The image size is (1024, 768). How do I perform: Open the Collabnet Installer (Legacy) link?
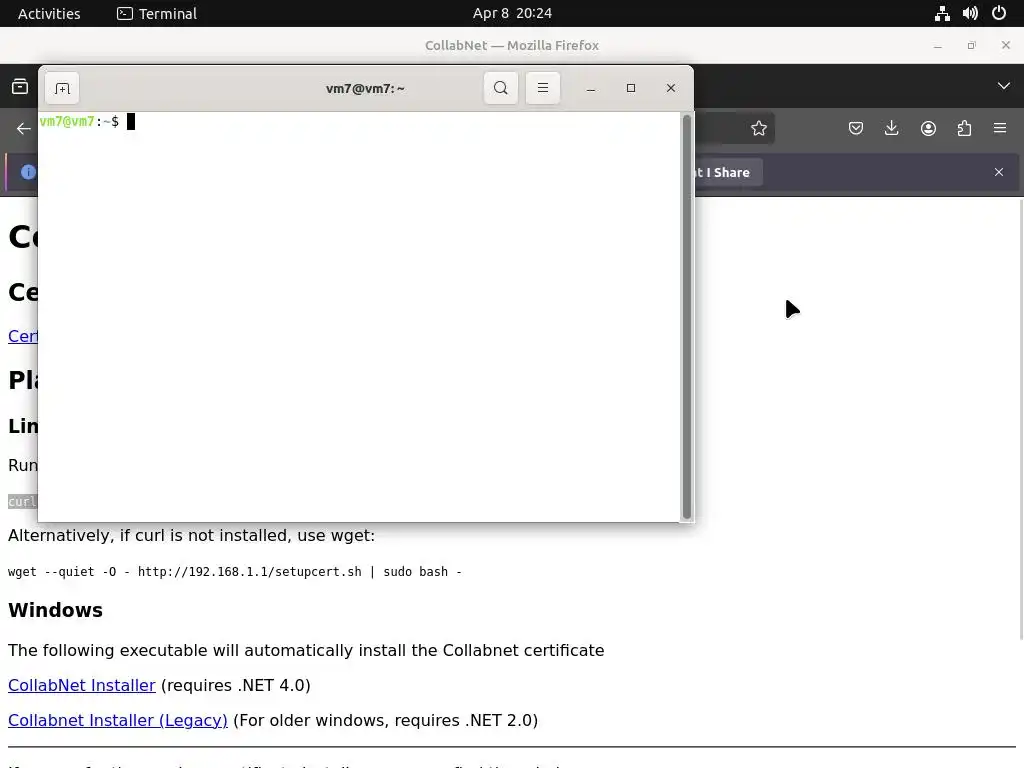(x=118, y=720)
